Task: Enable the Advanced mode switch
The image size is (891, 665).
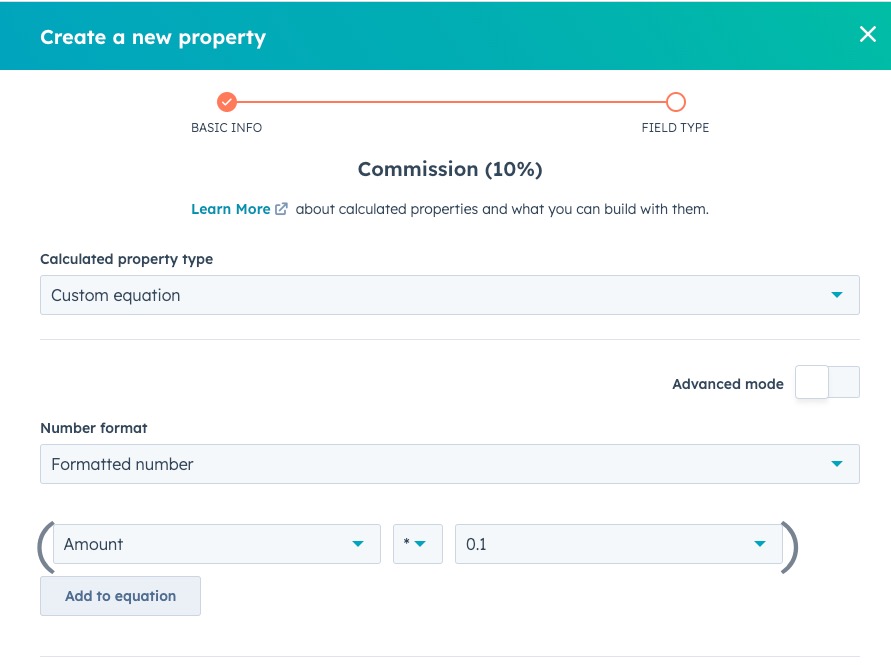Action: click(x=827, y=383)
